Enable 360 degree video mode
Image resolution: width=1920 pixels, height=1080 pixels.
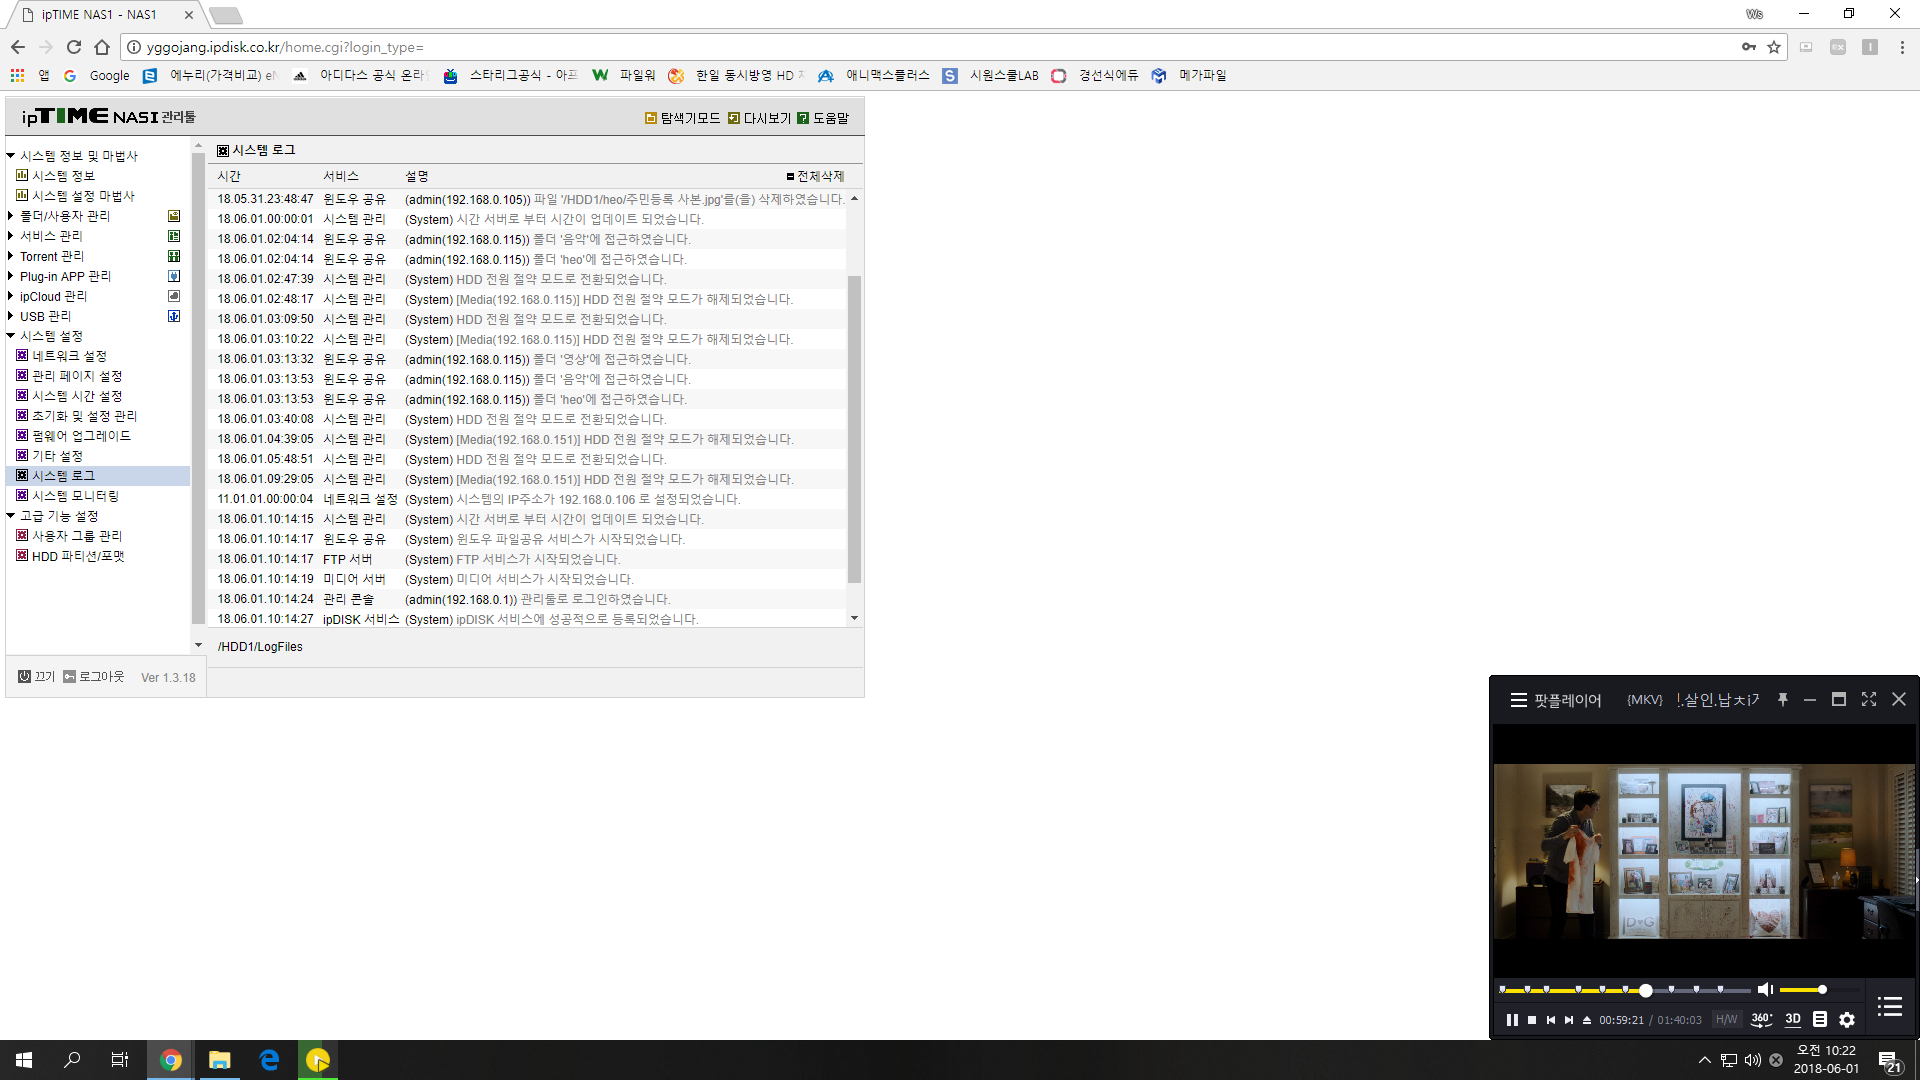tap(1762, 1019)
